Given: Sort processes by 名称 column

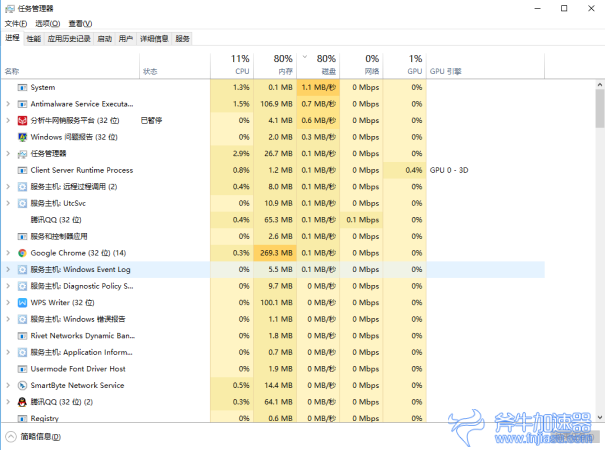Looking at the screenshot, I should pyautogui.click(x=71, y=65).
